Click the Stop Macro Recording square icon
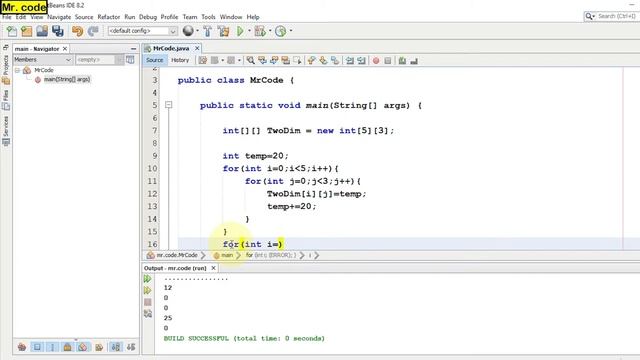Viewport: 640px width, 360px height. pyautogui.click(x=388, y=60)
